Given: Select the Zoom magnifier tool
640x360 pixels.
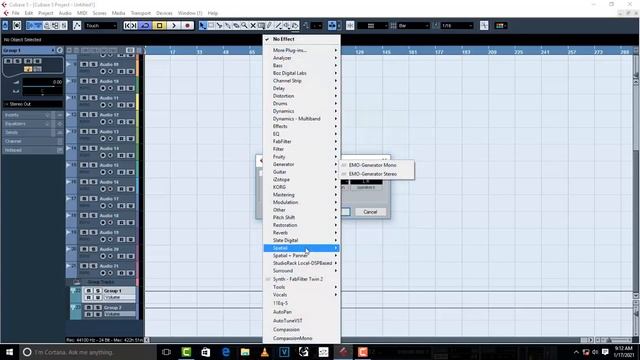Looking at the screenshot, I should point(244,26).
